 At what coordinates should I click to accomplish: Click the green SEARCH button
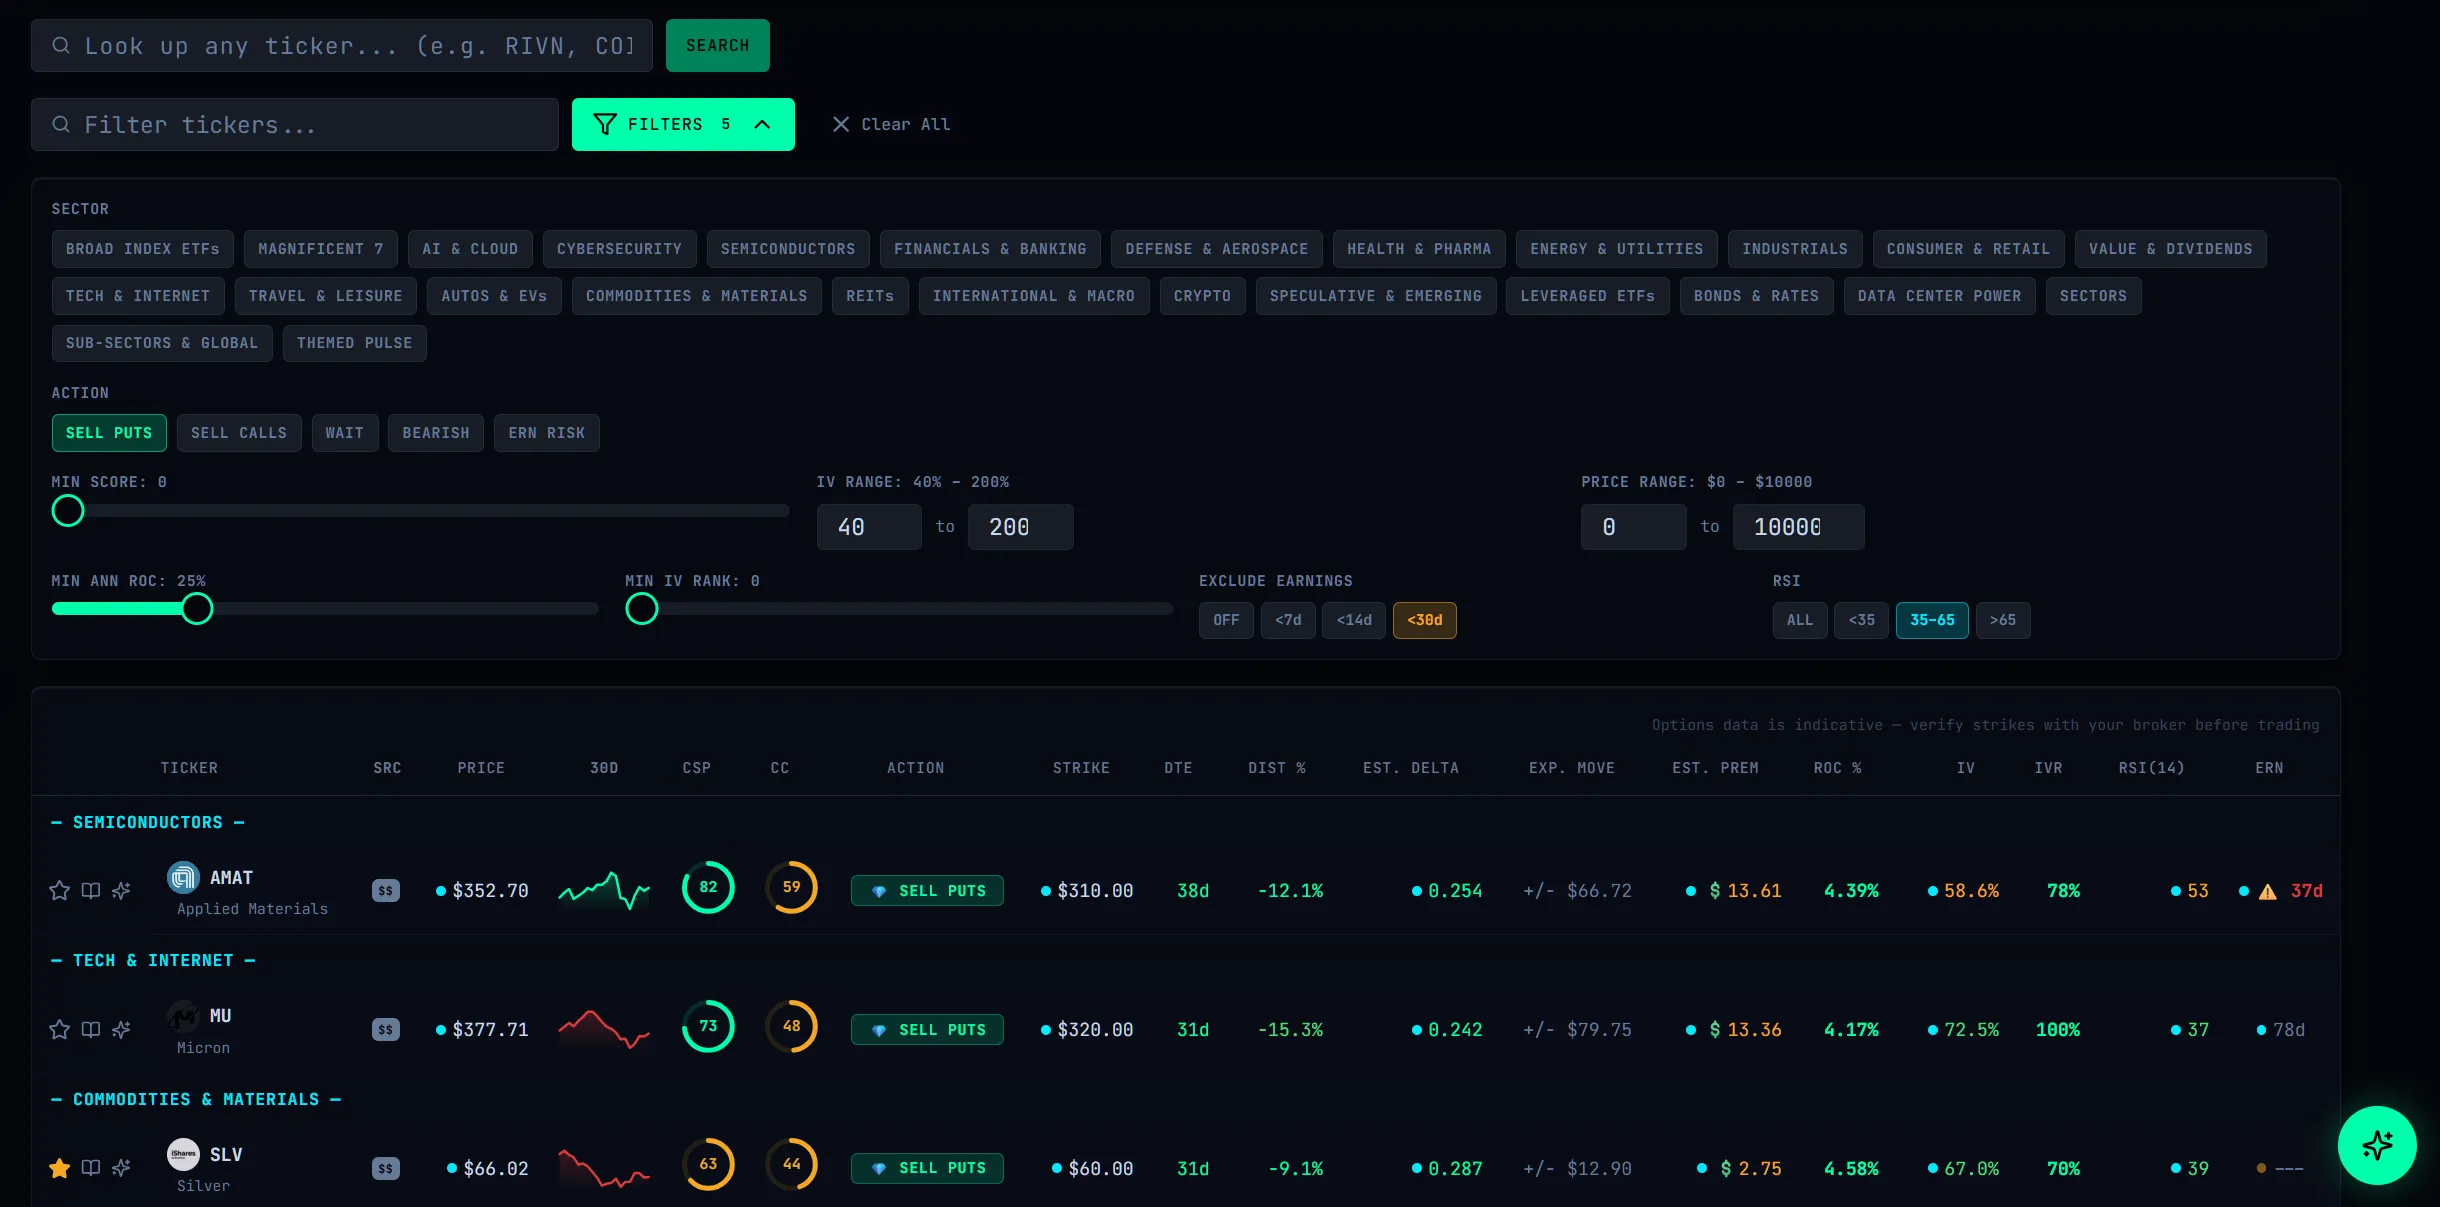[x=718, y=45]
